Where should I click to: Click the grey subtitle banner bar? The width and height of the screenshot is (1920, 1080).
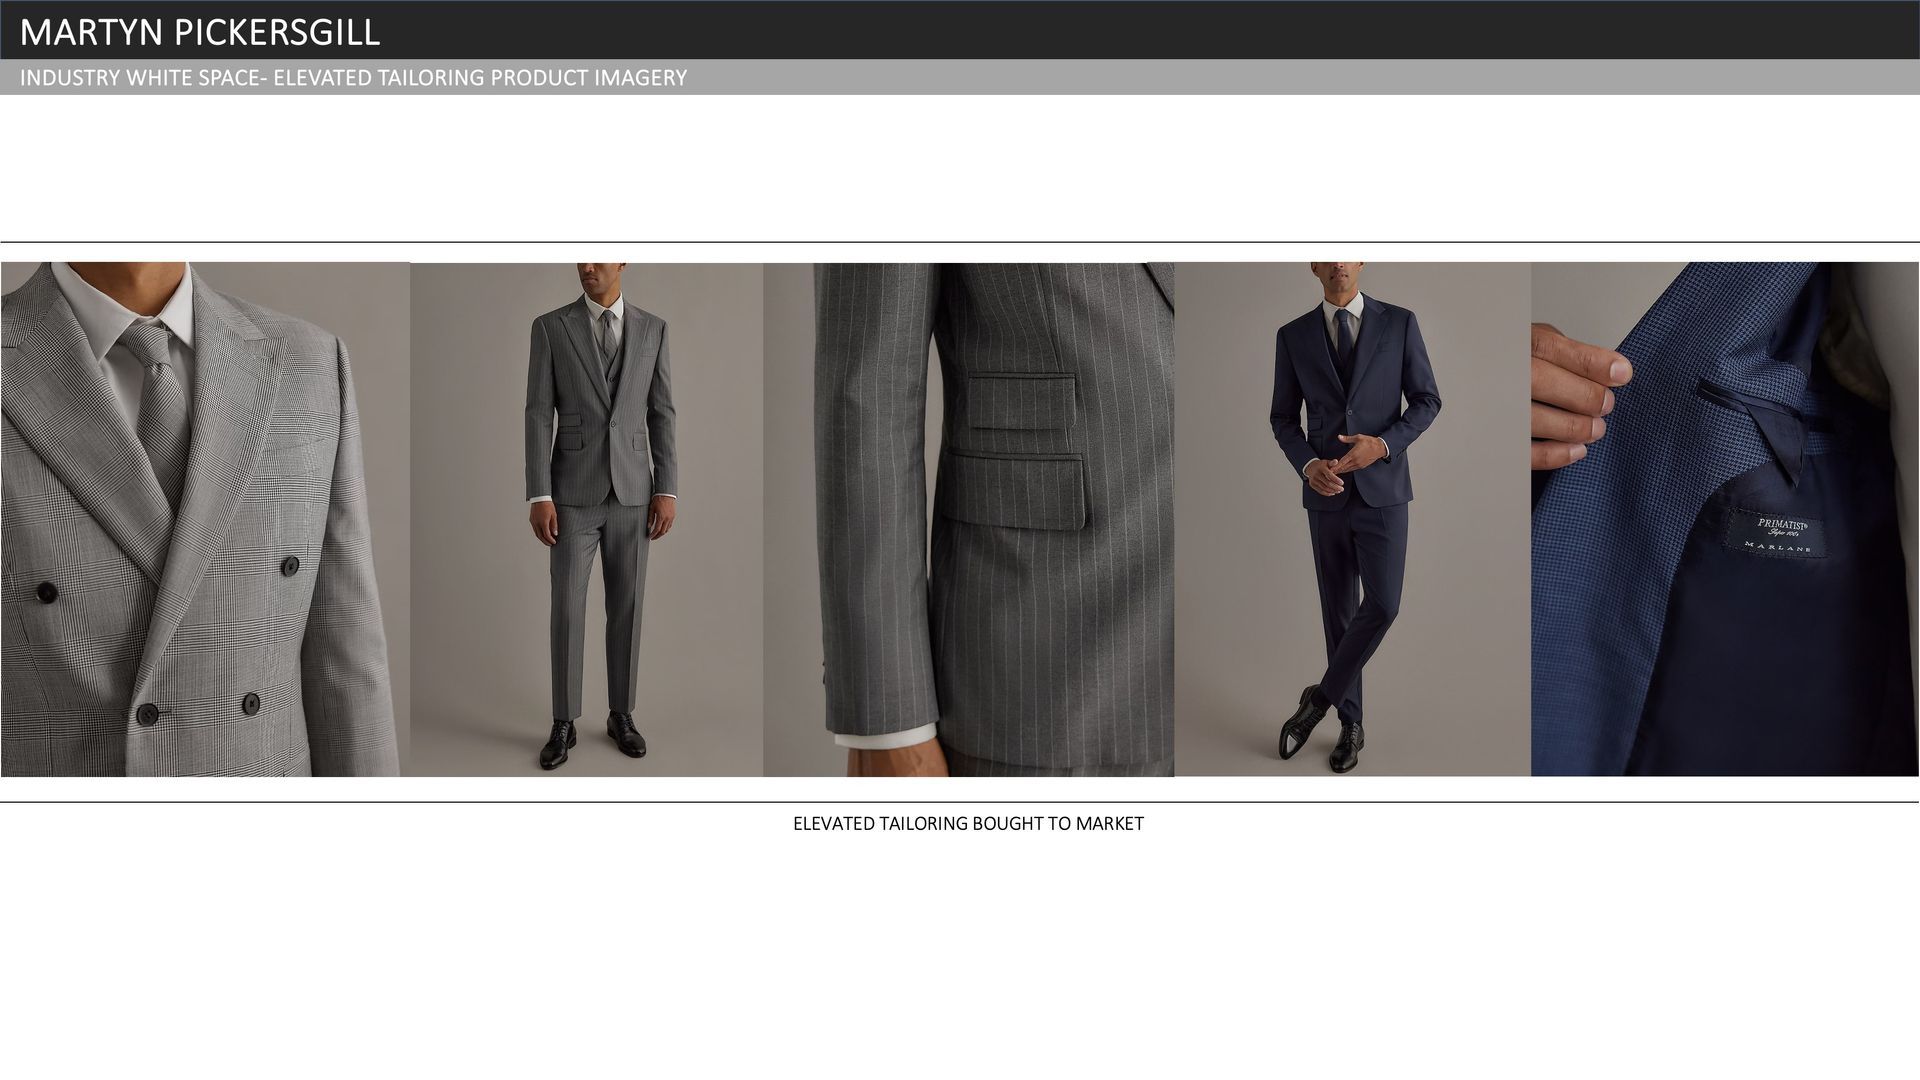tap(1300, 78)
